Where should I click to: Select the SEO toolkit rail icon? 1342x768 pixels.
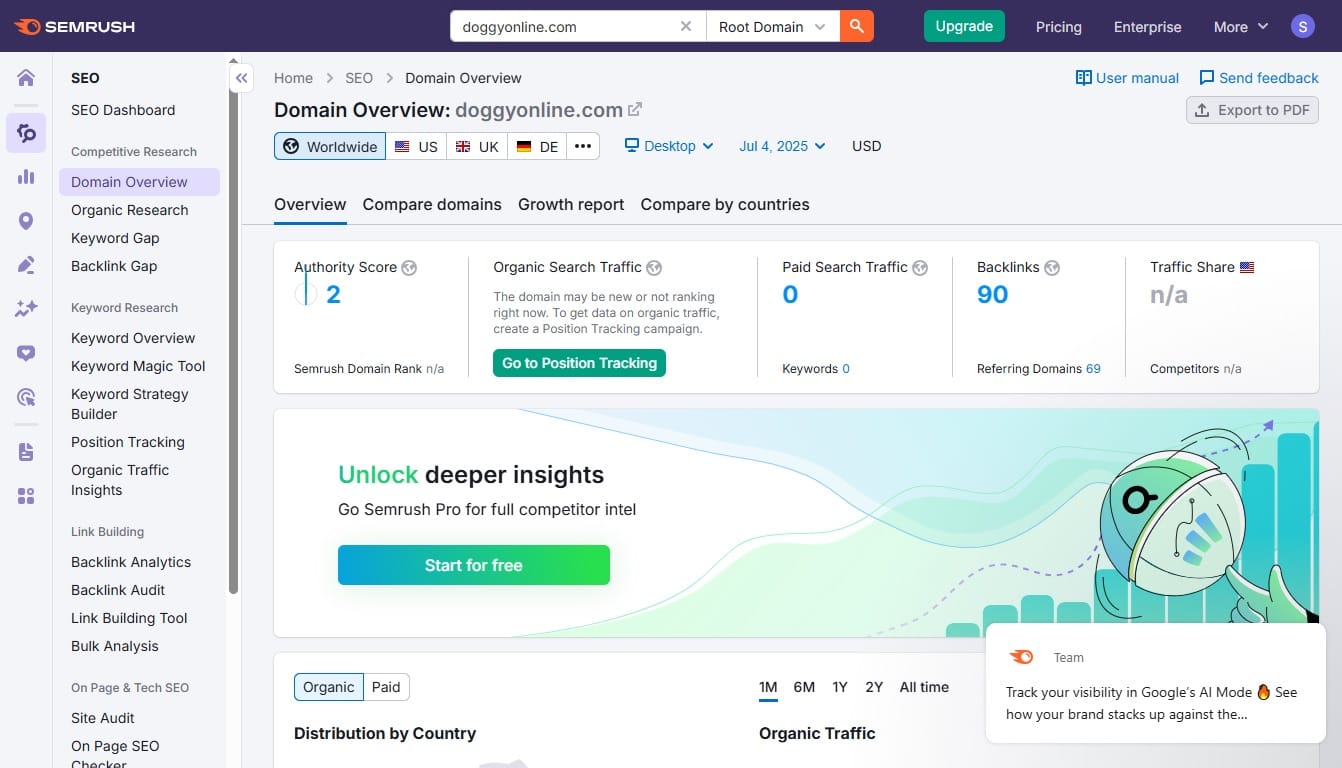click(26, 133)
